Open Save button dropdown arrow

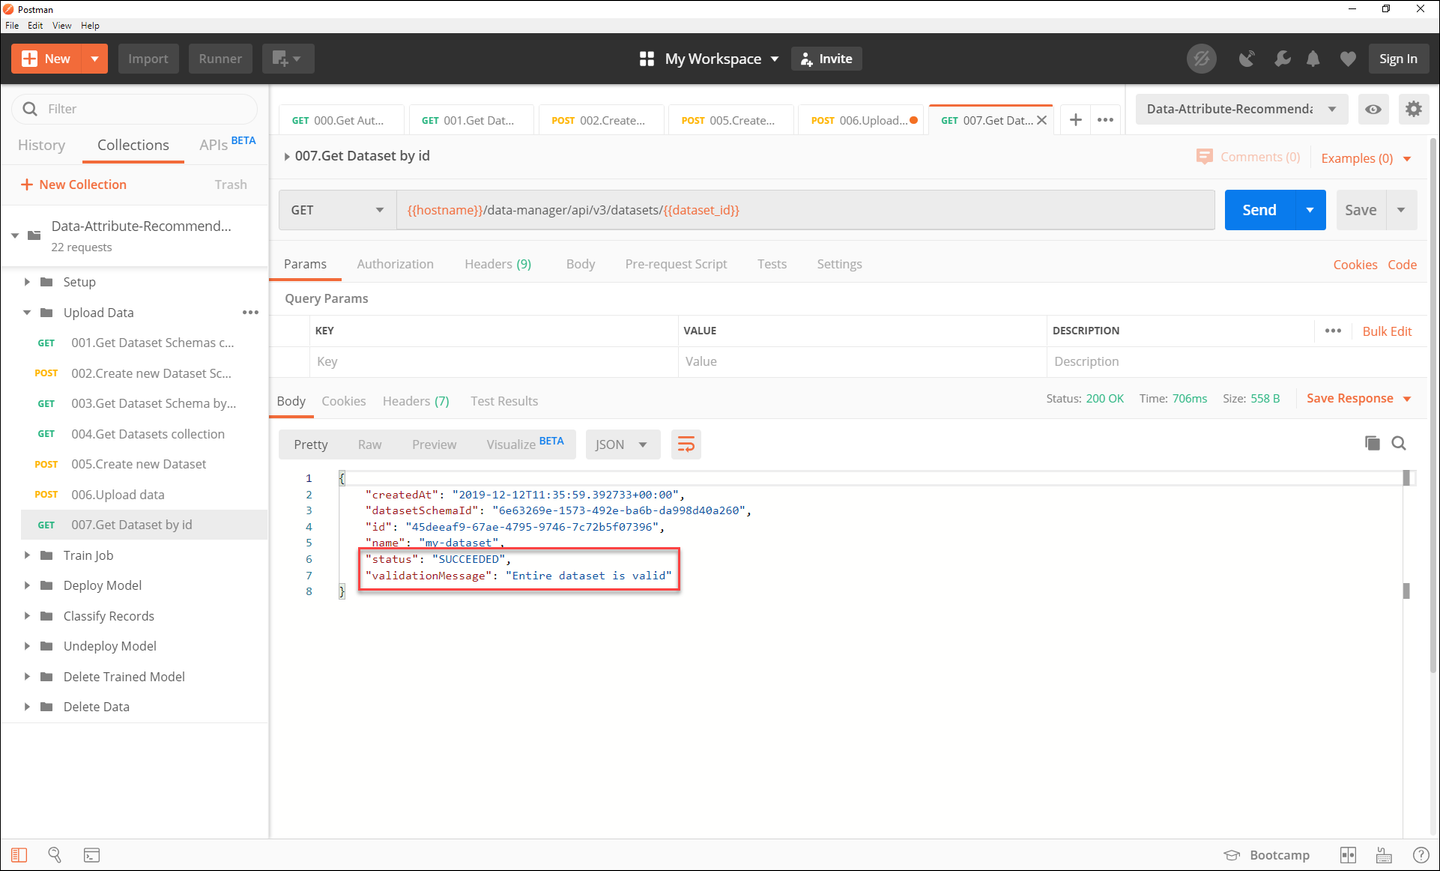(x=1401, y=210)
